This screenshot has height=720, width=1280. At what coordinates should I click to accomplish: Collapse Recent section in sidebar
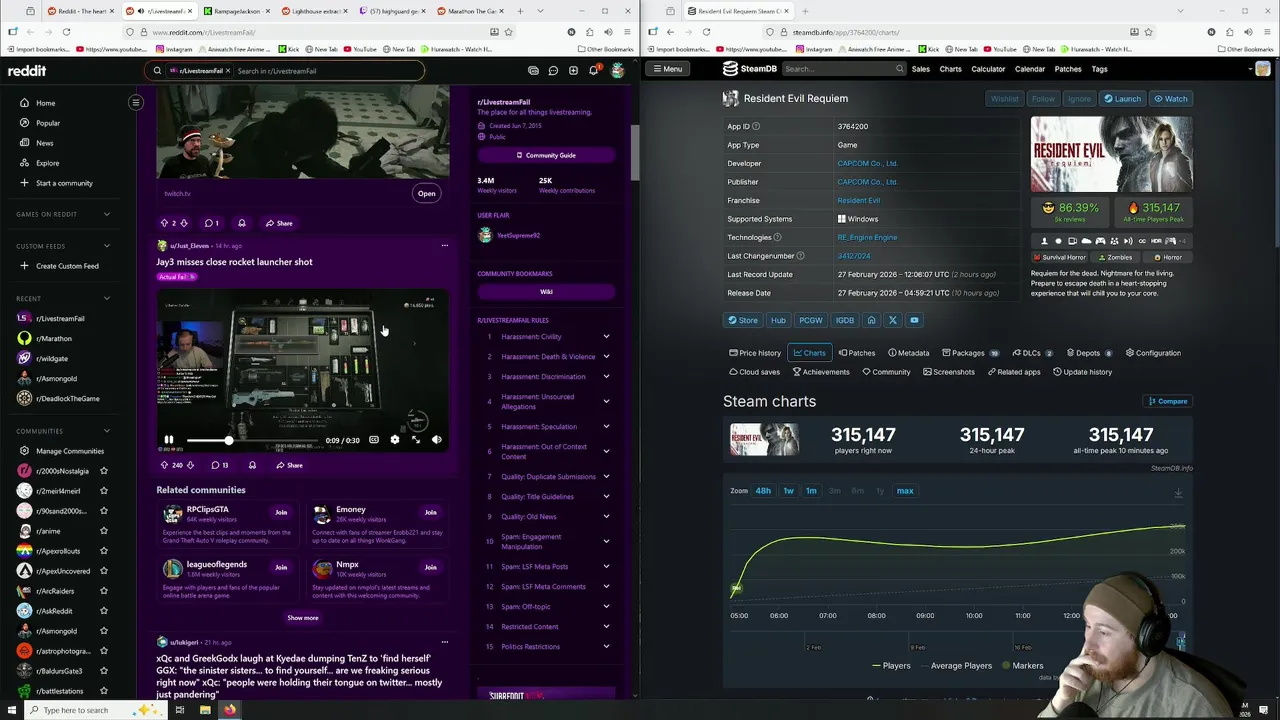click(107, 298)
